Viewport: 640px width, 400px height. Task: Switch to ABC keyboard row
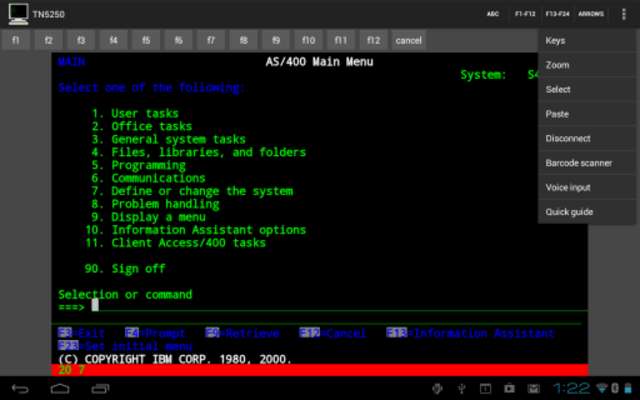pyautogui.click(x=493, y=14)
